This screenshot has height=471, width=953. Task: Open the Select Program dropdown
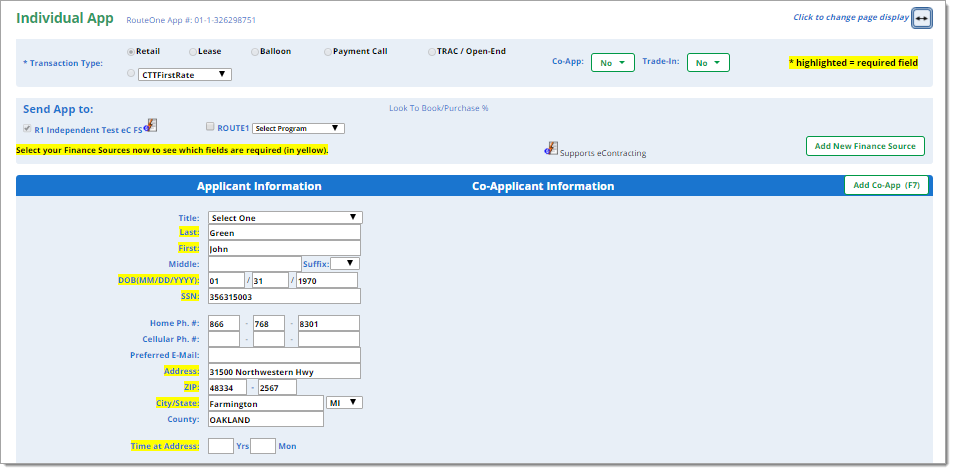point(298,128)
